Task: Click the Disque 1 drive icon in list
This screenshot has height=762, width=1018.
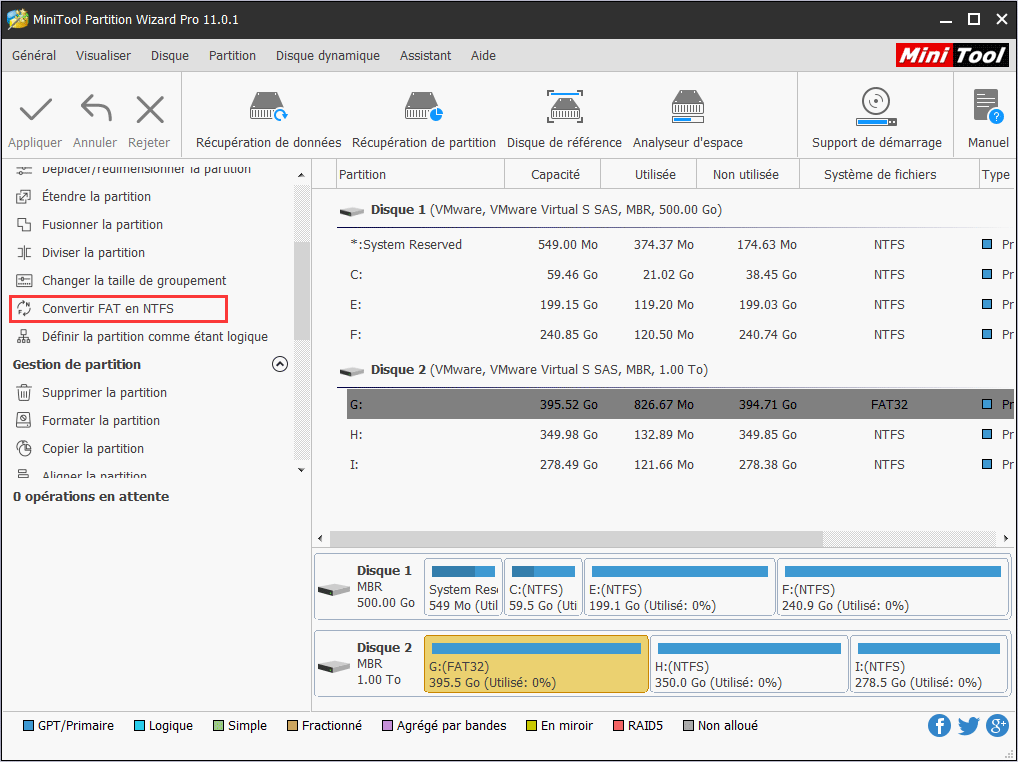Action: 351,211
